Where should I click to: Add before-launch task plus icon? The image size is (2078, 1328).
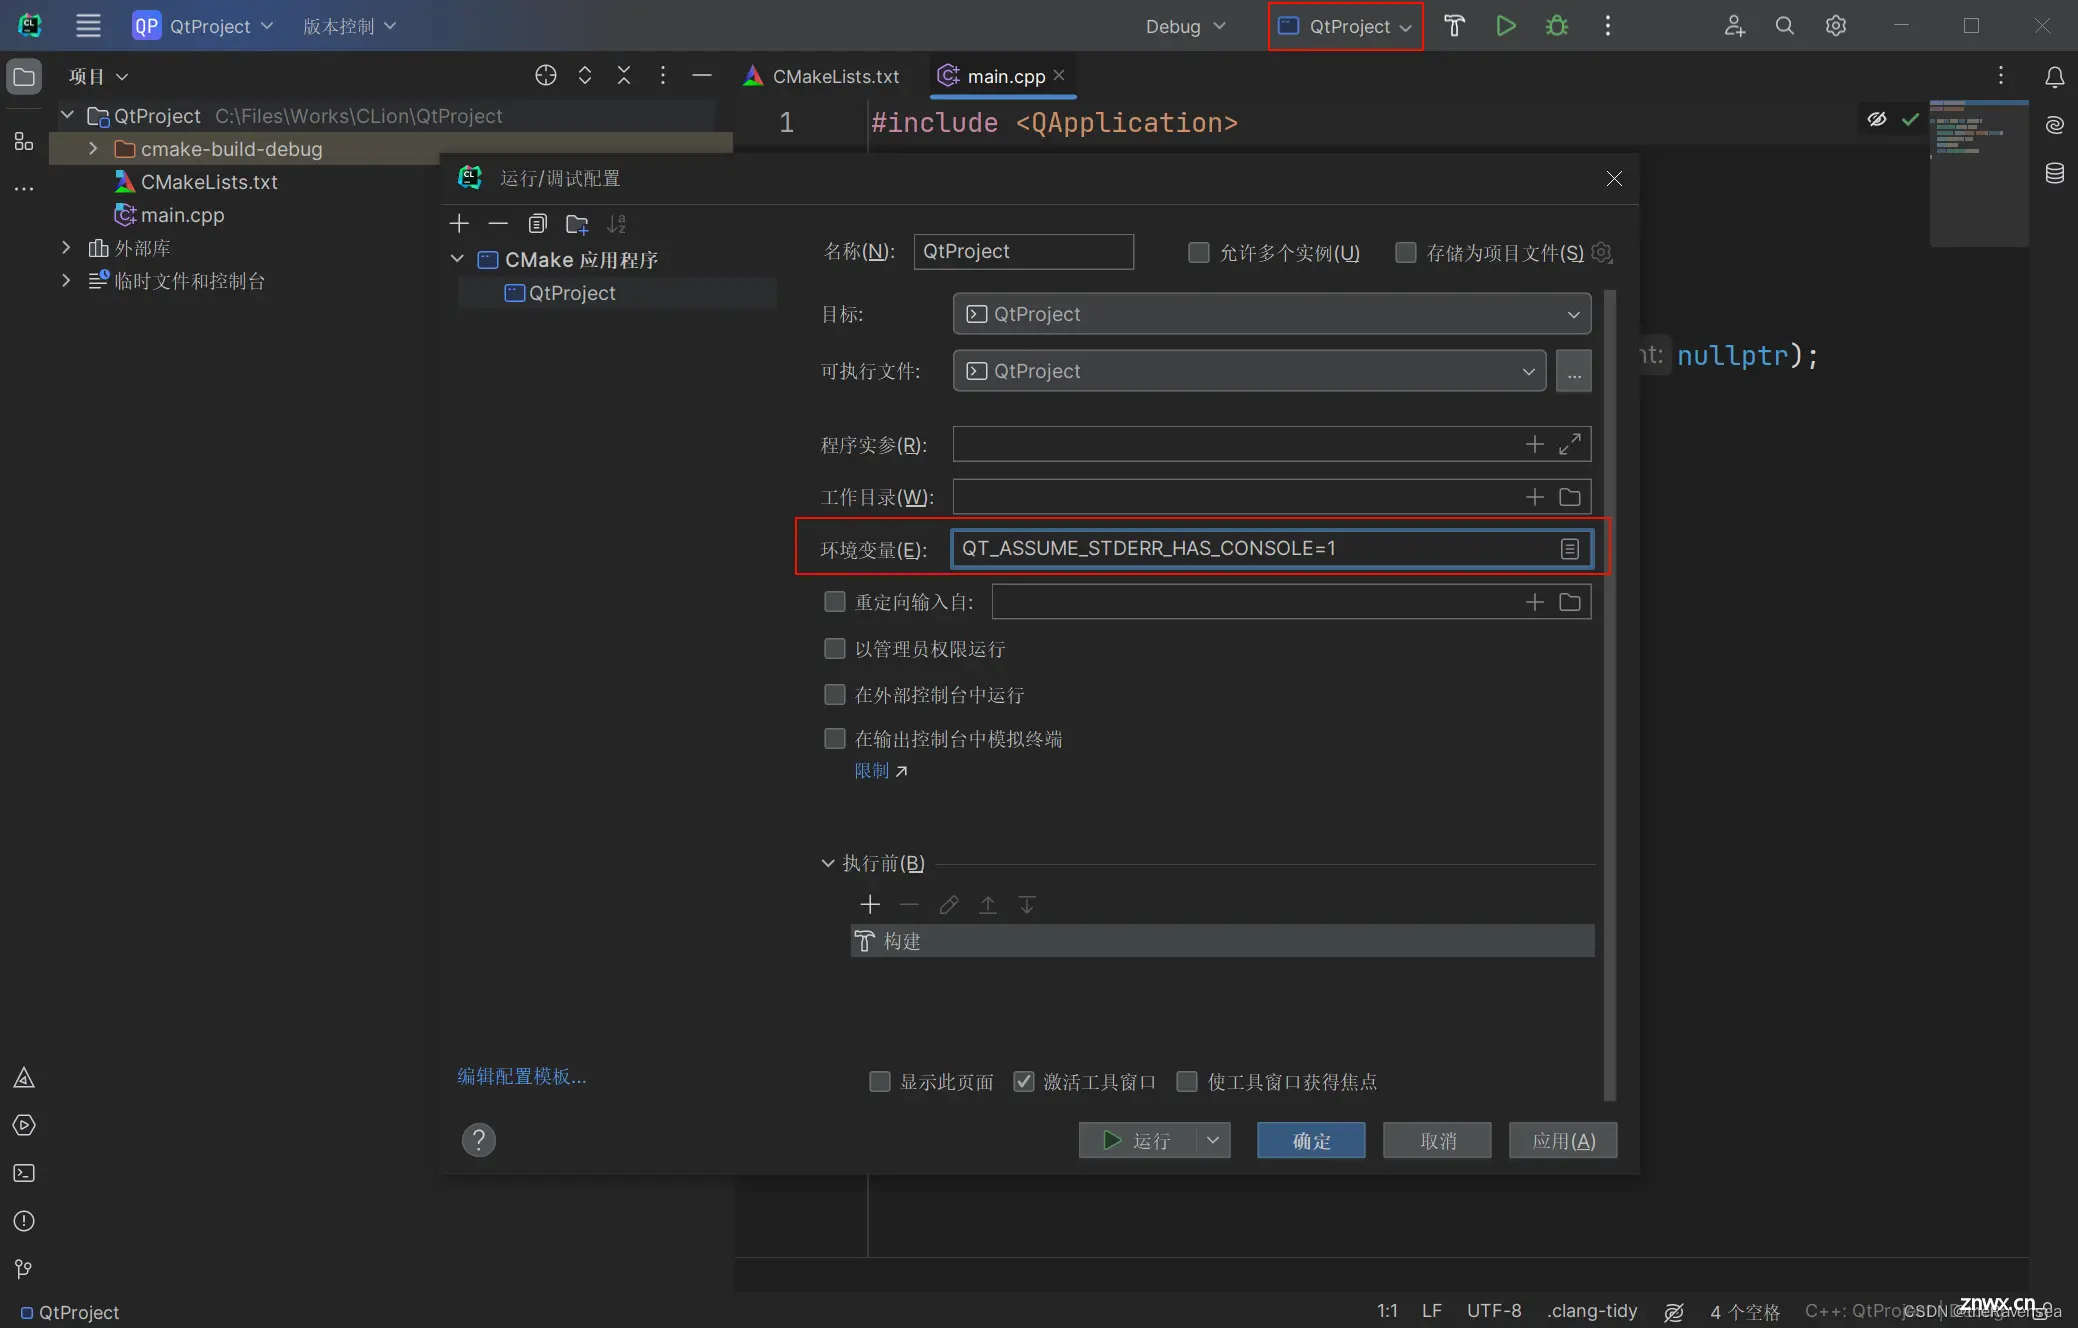[870, 904]
